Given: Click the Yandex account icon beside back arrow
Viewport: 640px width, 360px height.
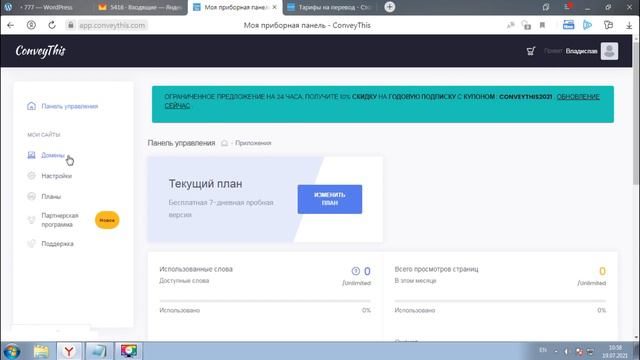Looking at the screenshot, I should [x=31, y=25].
